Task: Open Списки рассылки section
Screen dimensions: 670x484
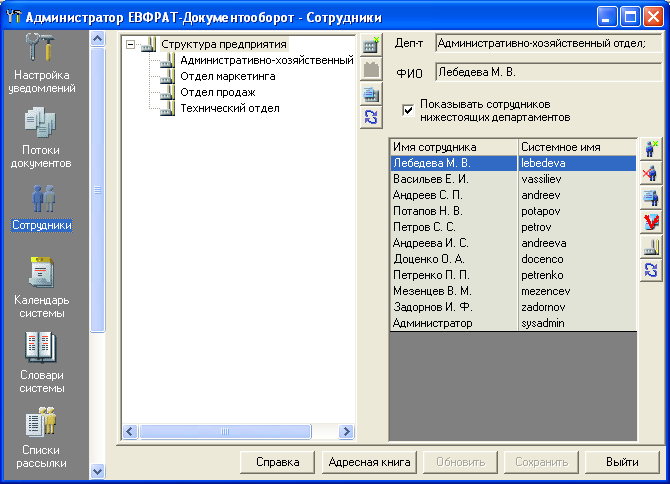Action: click(x=41, y=437)
